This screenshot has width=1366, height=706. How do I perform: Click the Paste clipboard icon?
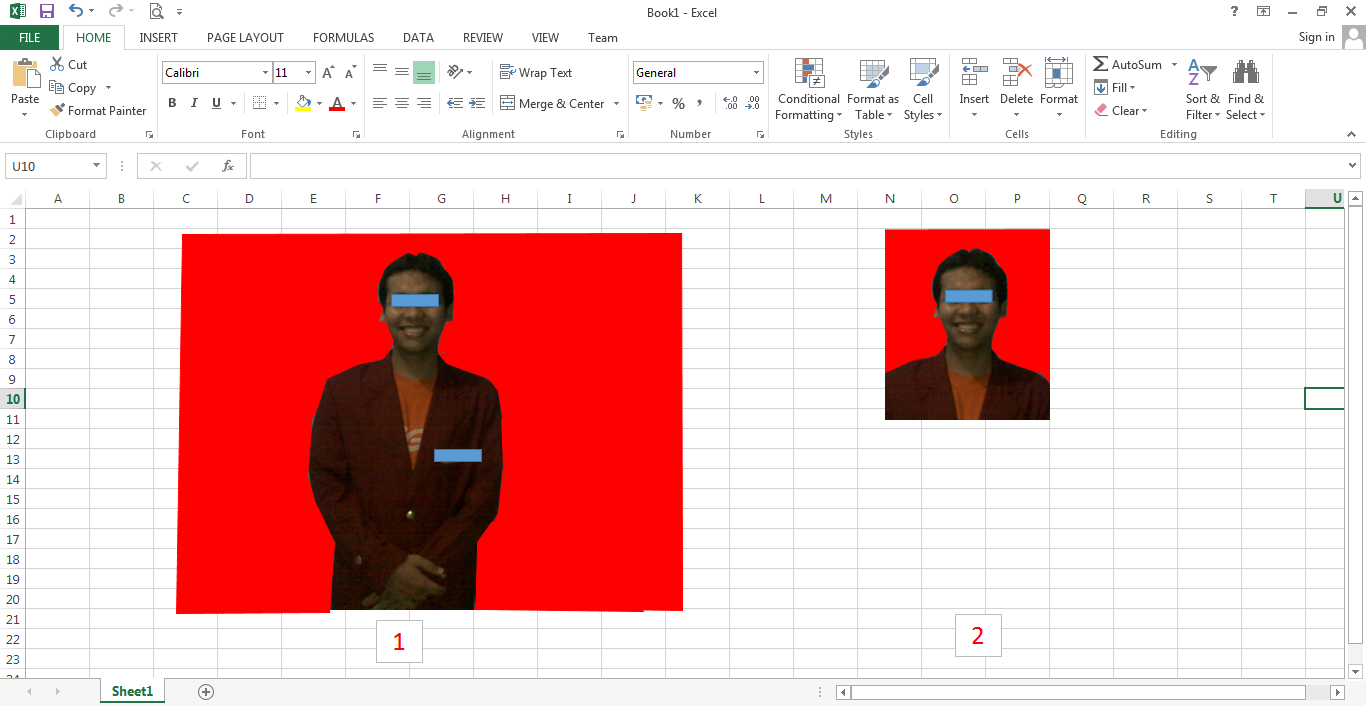click(x=26, y=75)
